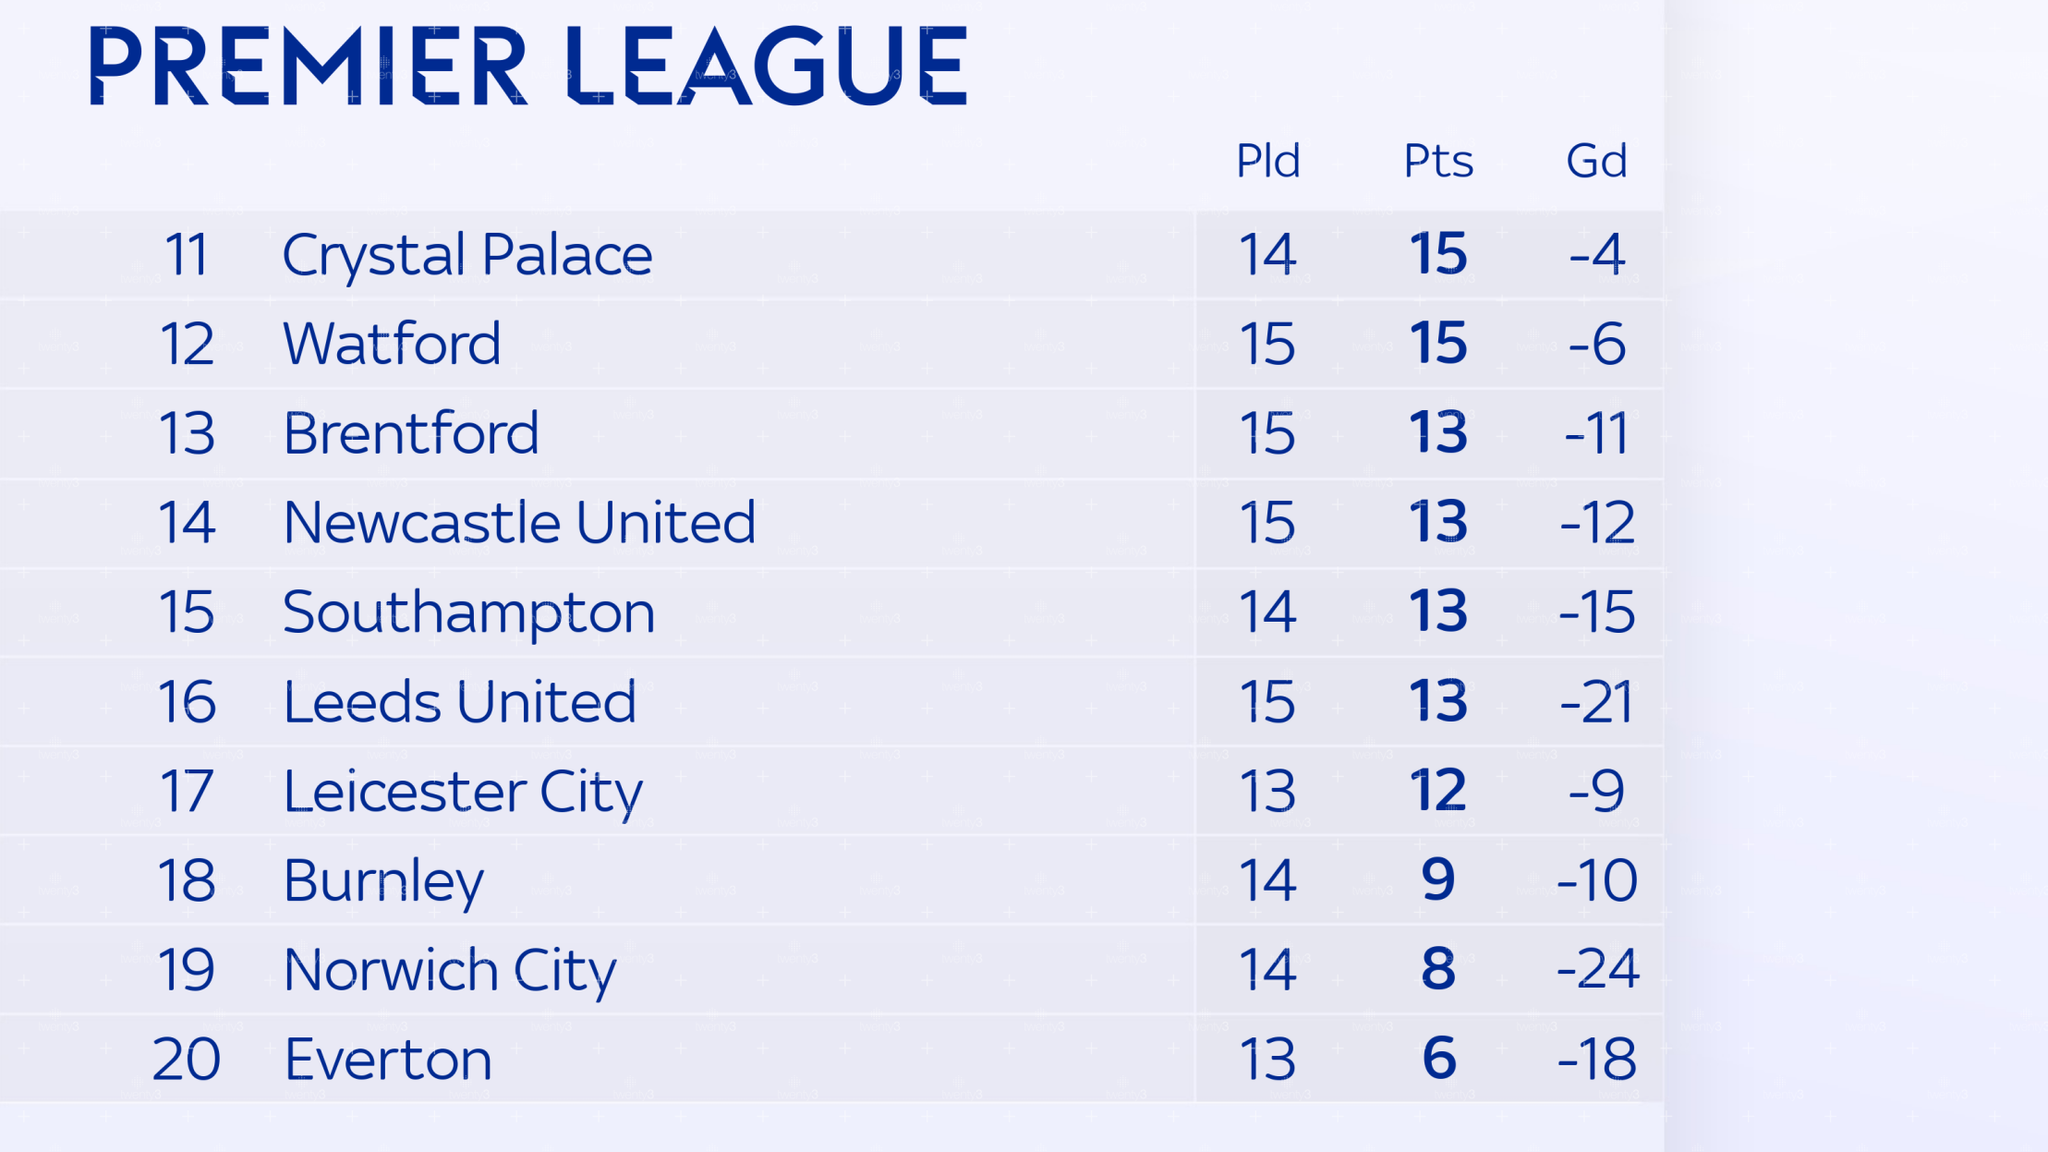Click the Premier League title heading
Screen dimensions: 2048x1152
pyautogui.click(x=527, y=66)
